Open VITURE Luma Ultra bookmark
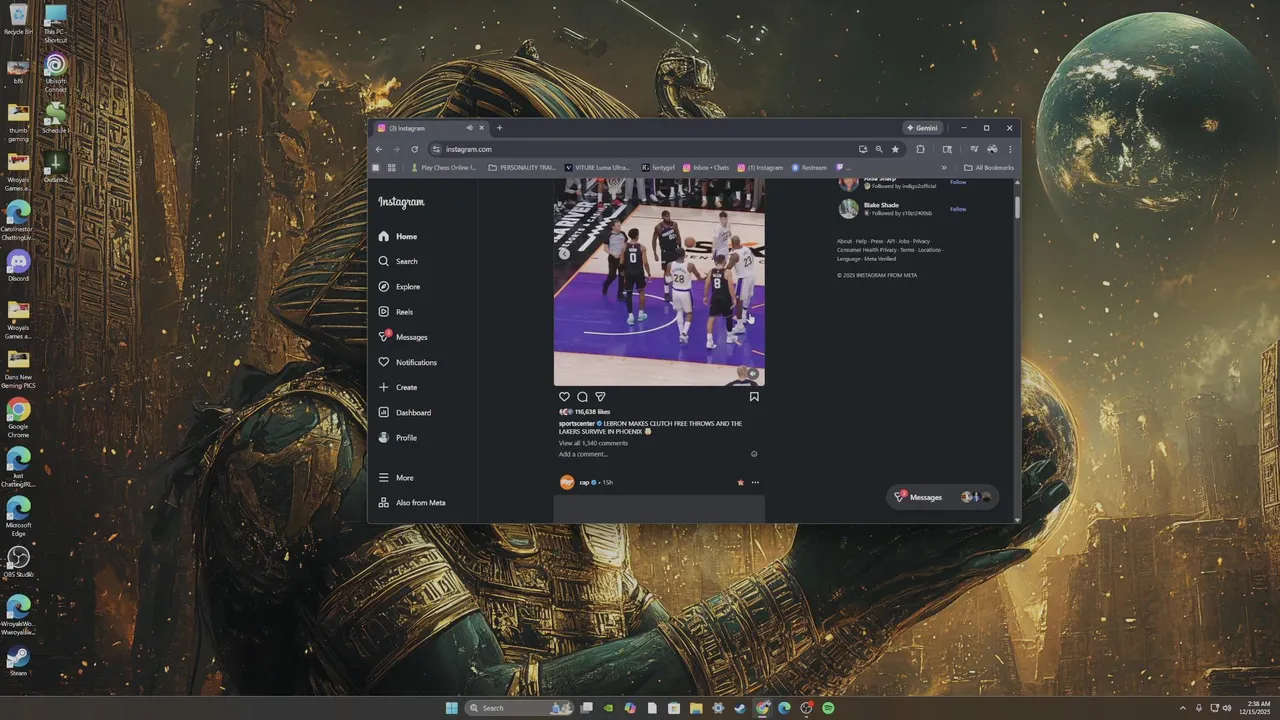Screen dimensions: 1280x720 pyautogui.click(x=598, y=168)
